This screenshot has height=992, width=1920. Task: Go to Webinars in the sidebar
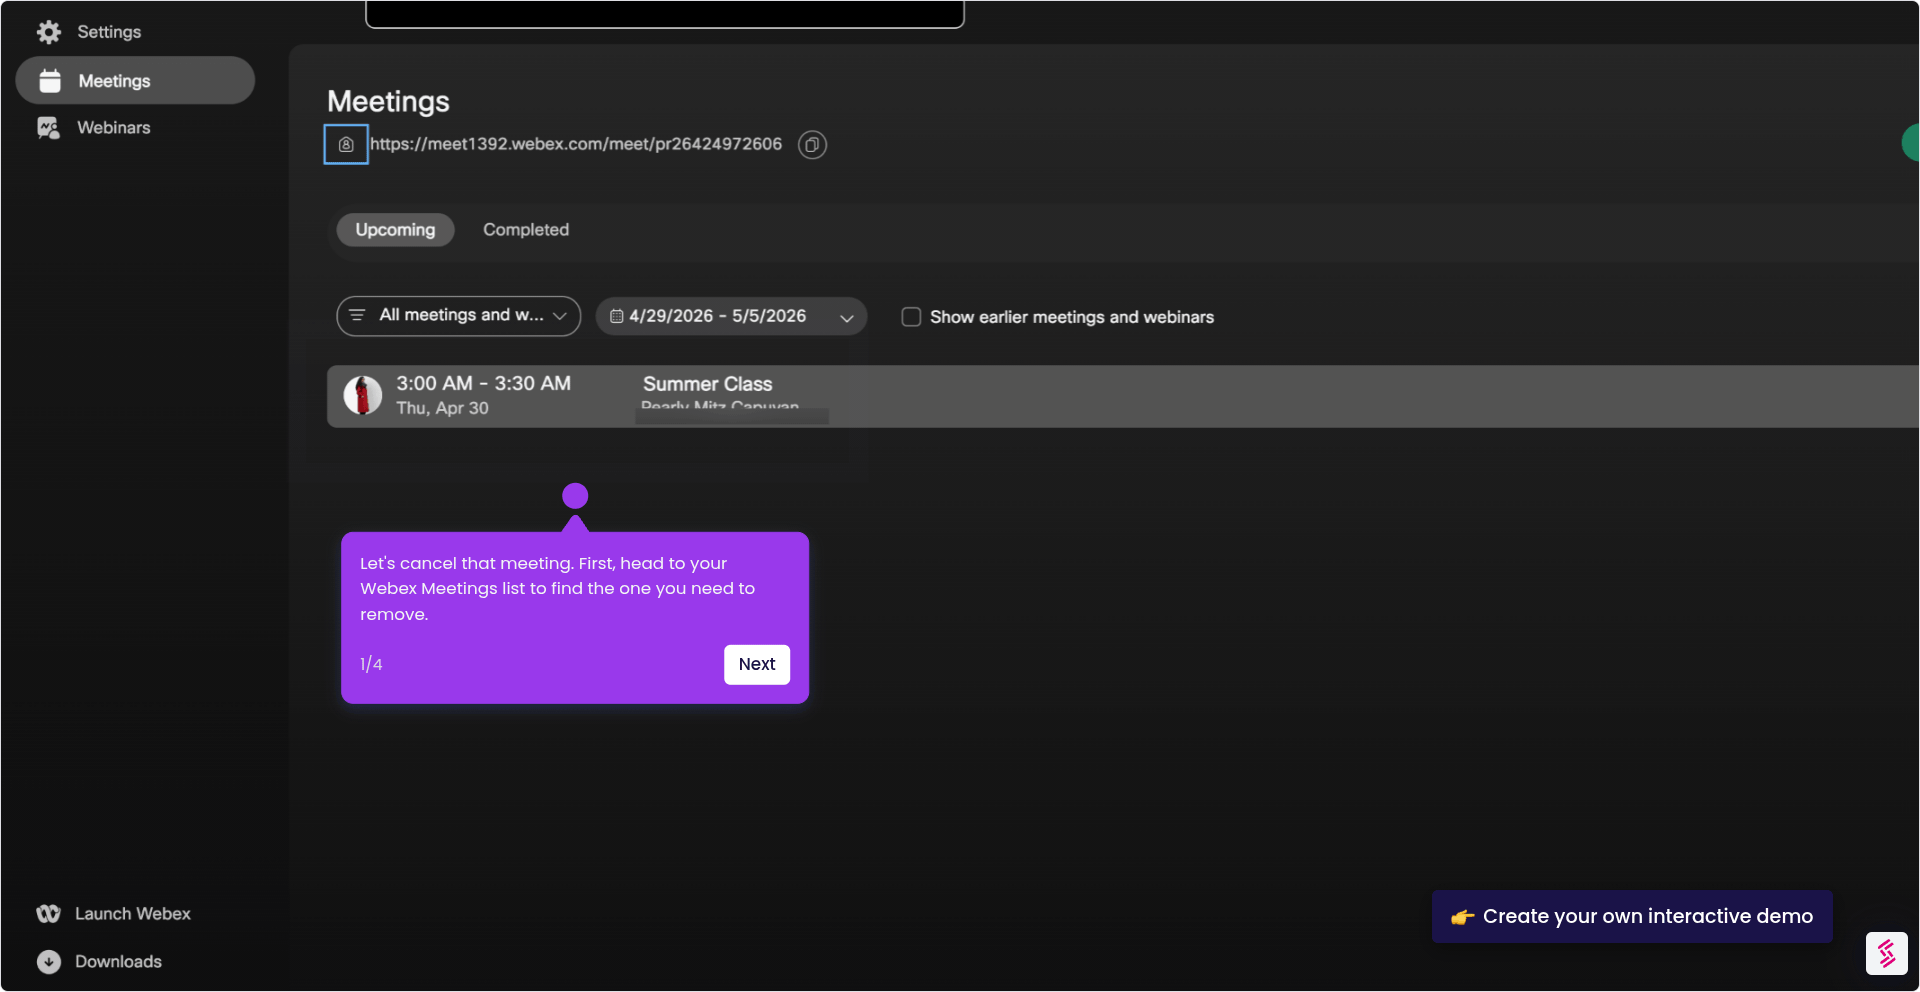[x=113, y=128]
